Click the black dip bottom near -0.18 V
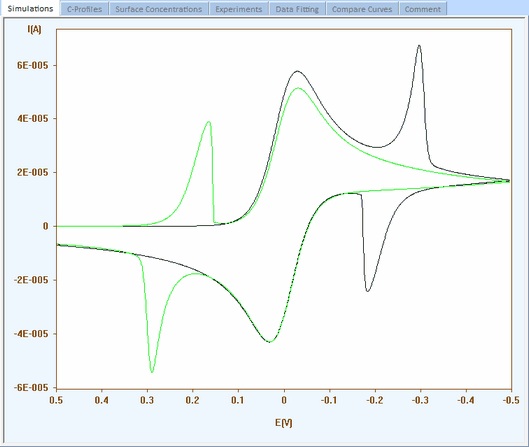Image resolution: width=529 pixels, height=447 pixels. coord(368,291)
